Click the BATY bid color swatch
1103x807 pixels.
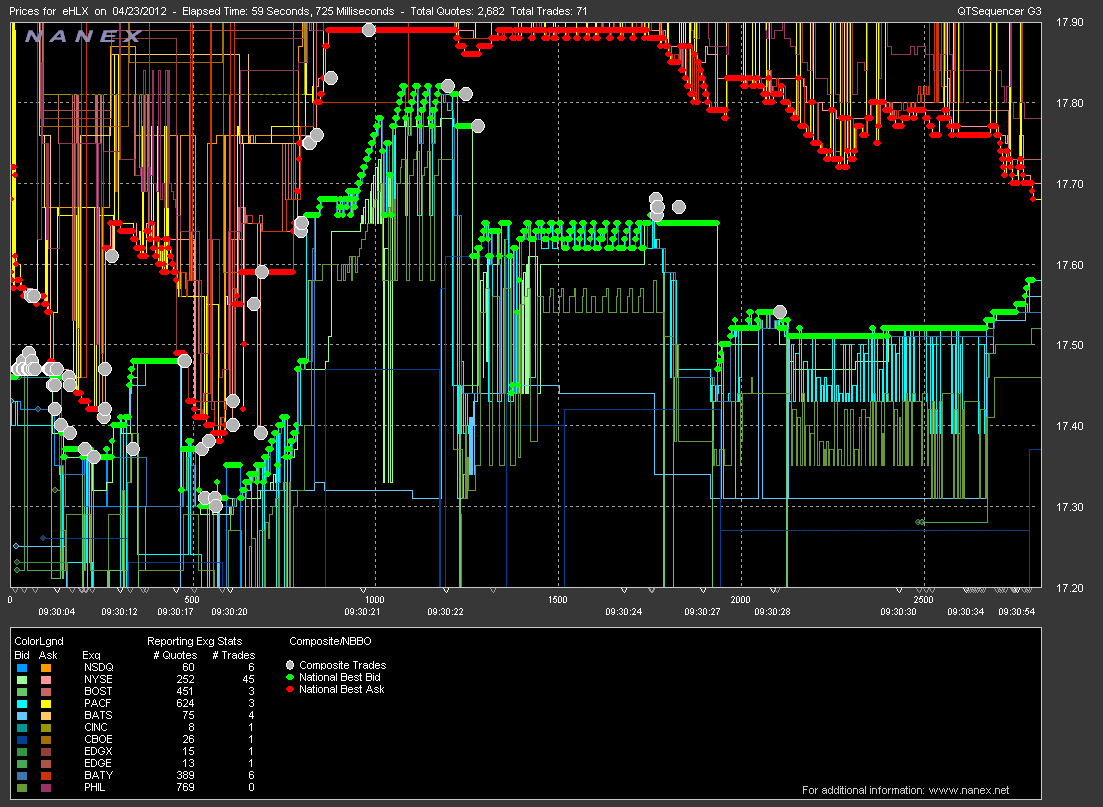click(22, 774)
